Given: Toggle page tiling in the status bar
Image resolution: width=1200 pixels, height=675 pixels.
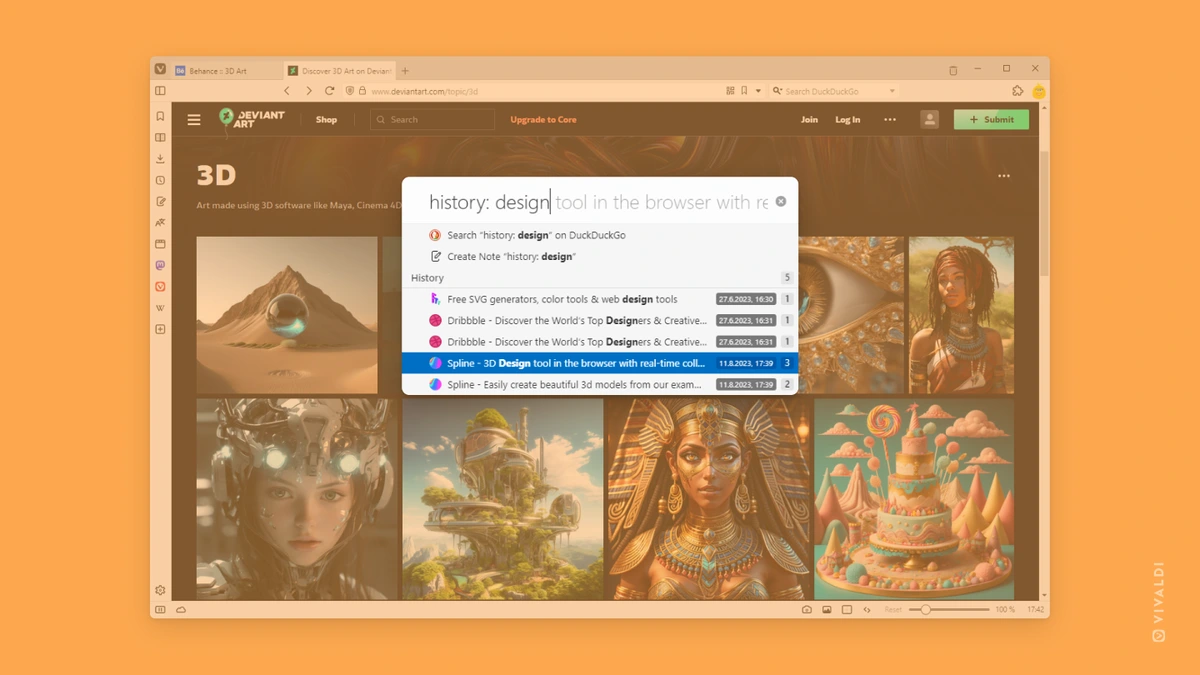Looking at the screenshot, I should 845,608.
